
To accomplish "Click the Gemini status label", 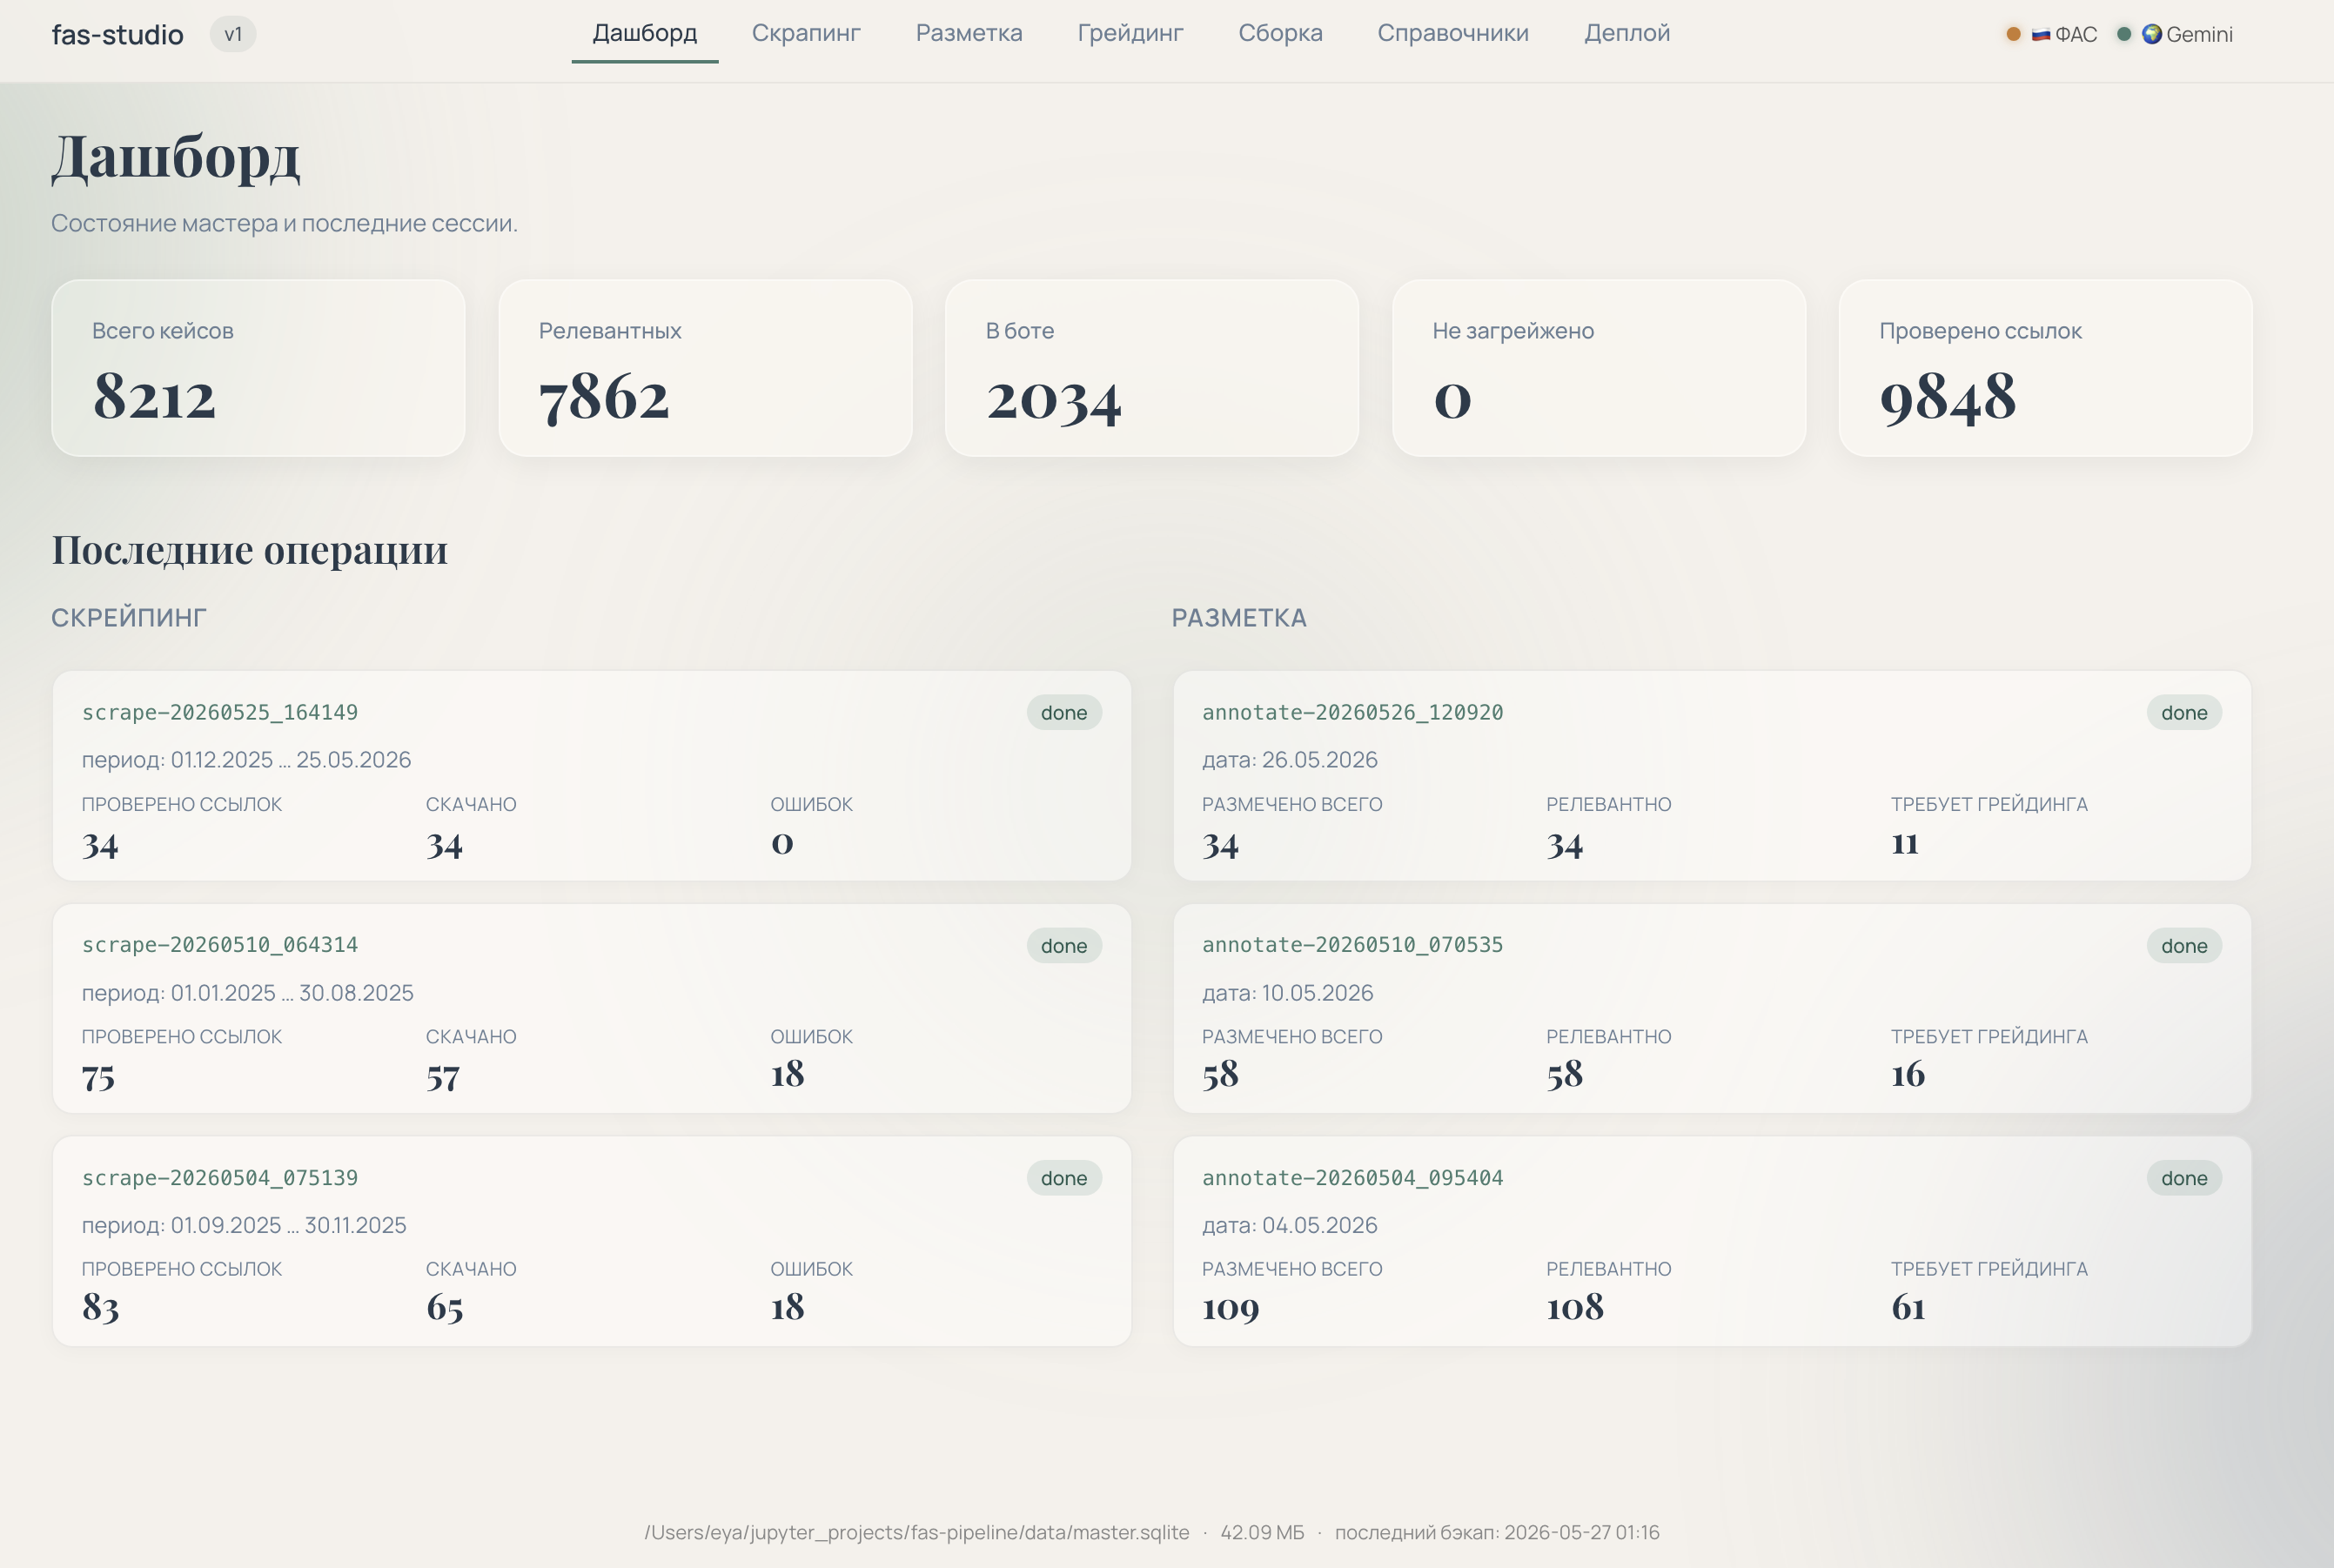I will coord(2199,34).
